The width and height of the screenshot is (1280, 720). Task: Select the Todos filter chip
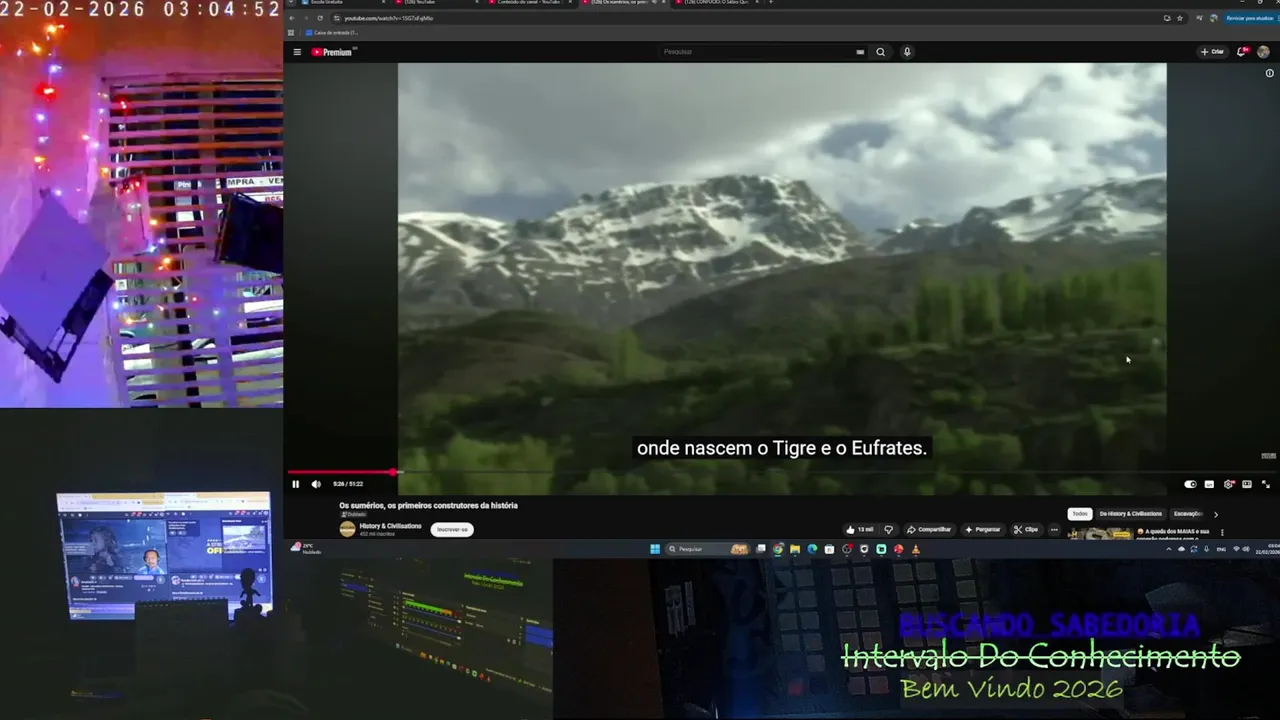pyautogui.click(x=1080, y=514)
